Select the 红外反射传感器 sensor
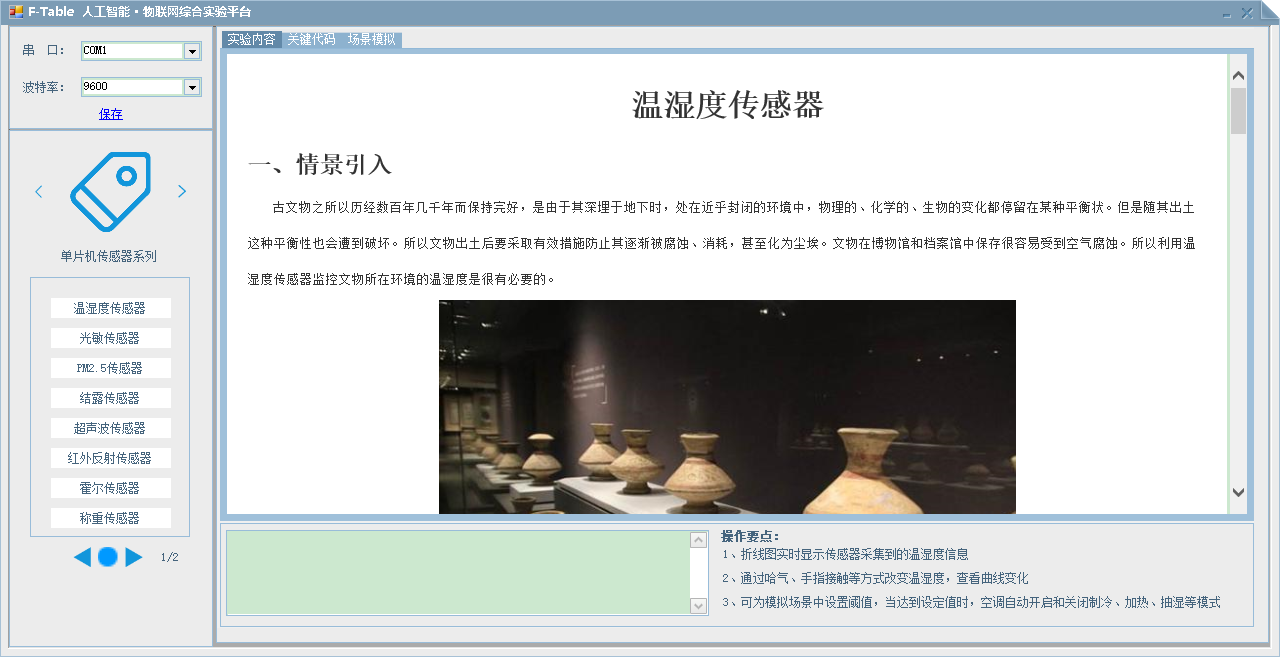The image size is (1280, 657). (110, 457)
